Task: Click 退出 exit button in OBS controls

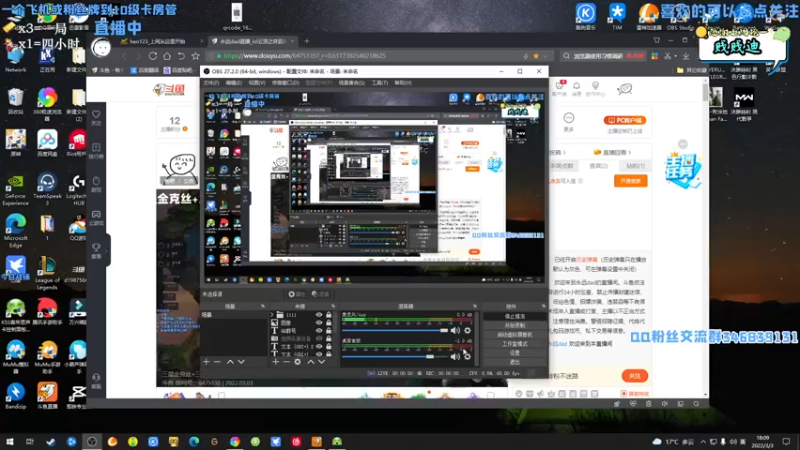Action: point(515,362)
